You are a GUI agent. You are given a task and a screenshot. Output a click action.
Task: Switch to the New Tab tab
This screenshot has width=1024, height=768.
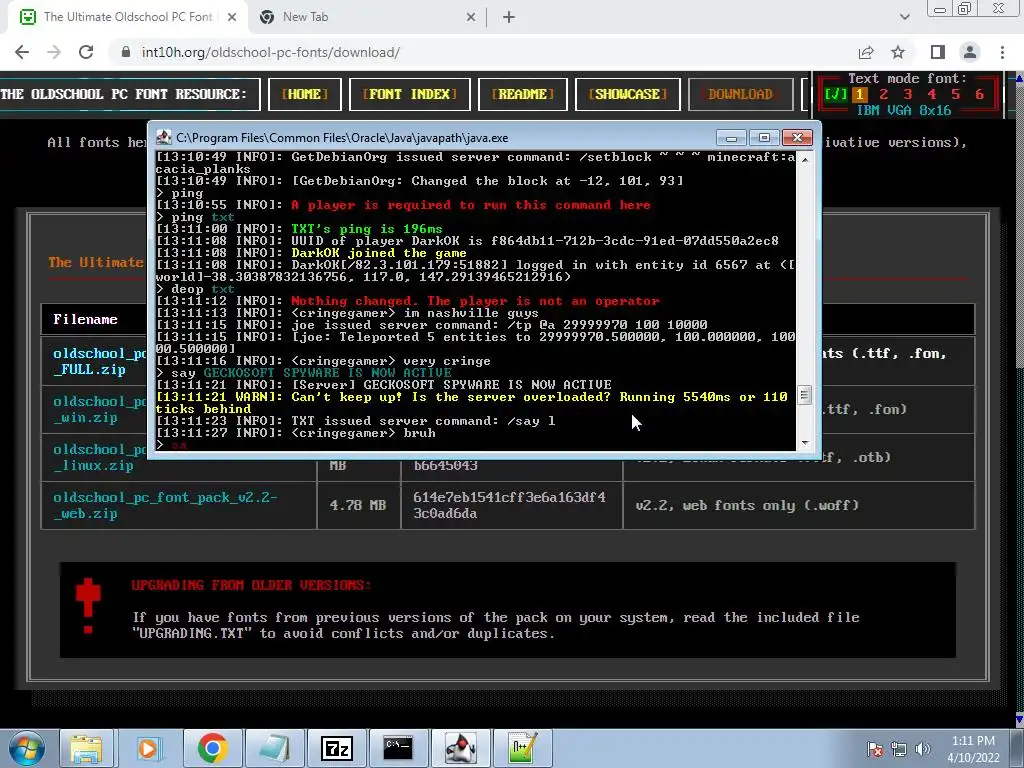click(x=367, y=17)
